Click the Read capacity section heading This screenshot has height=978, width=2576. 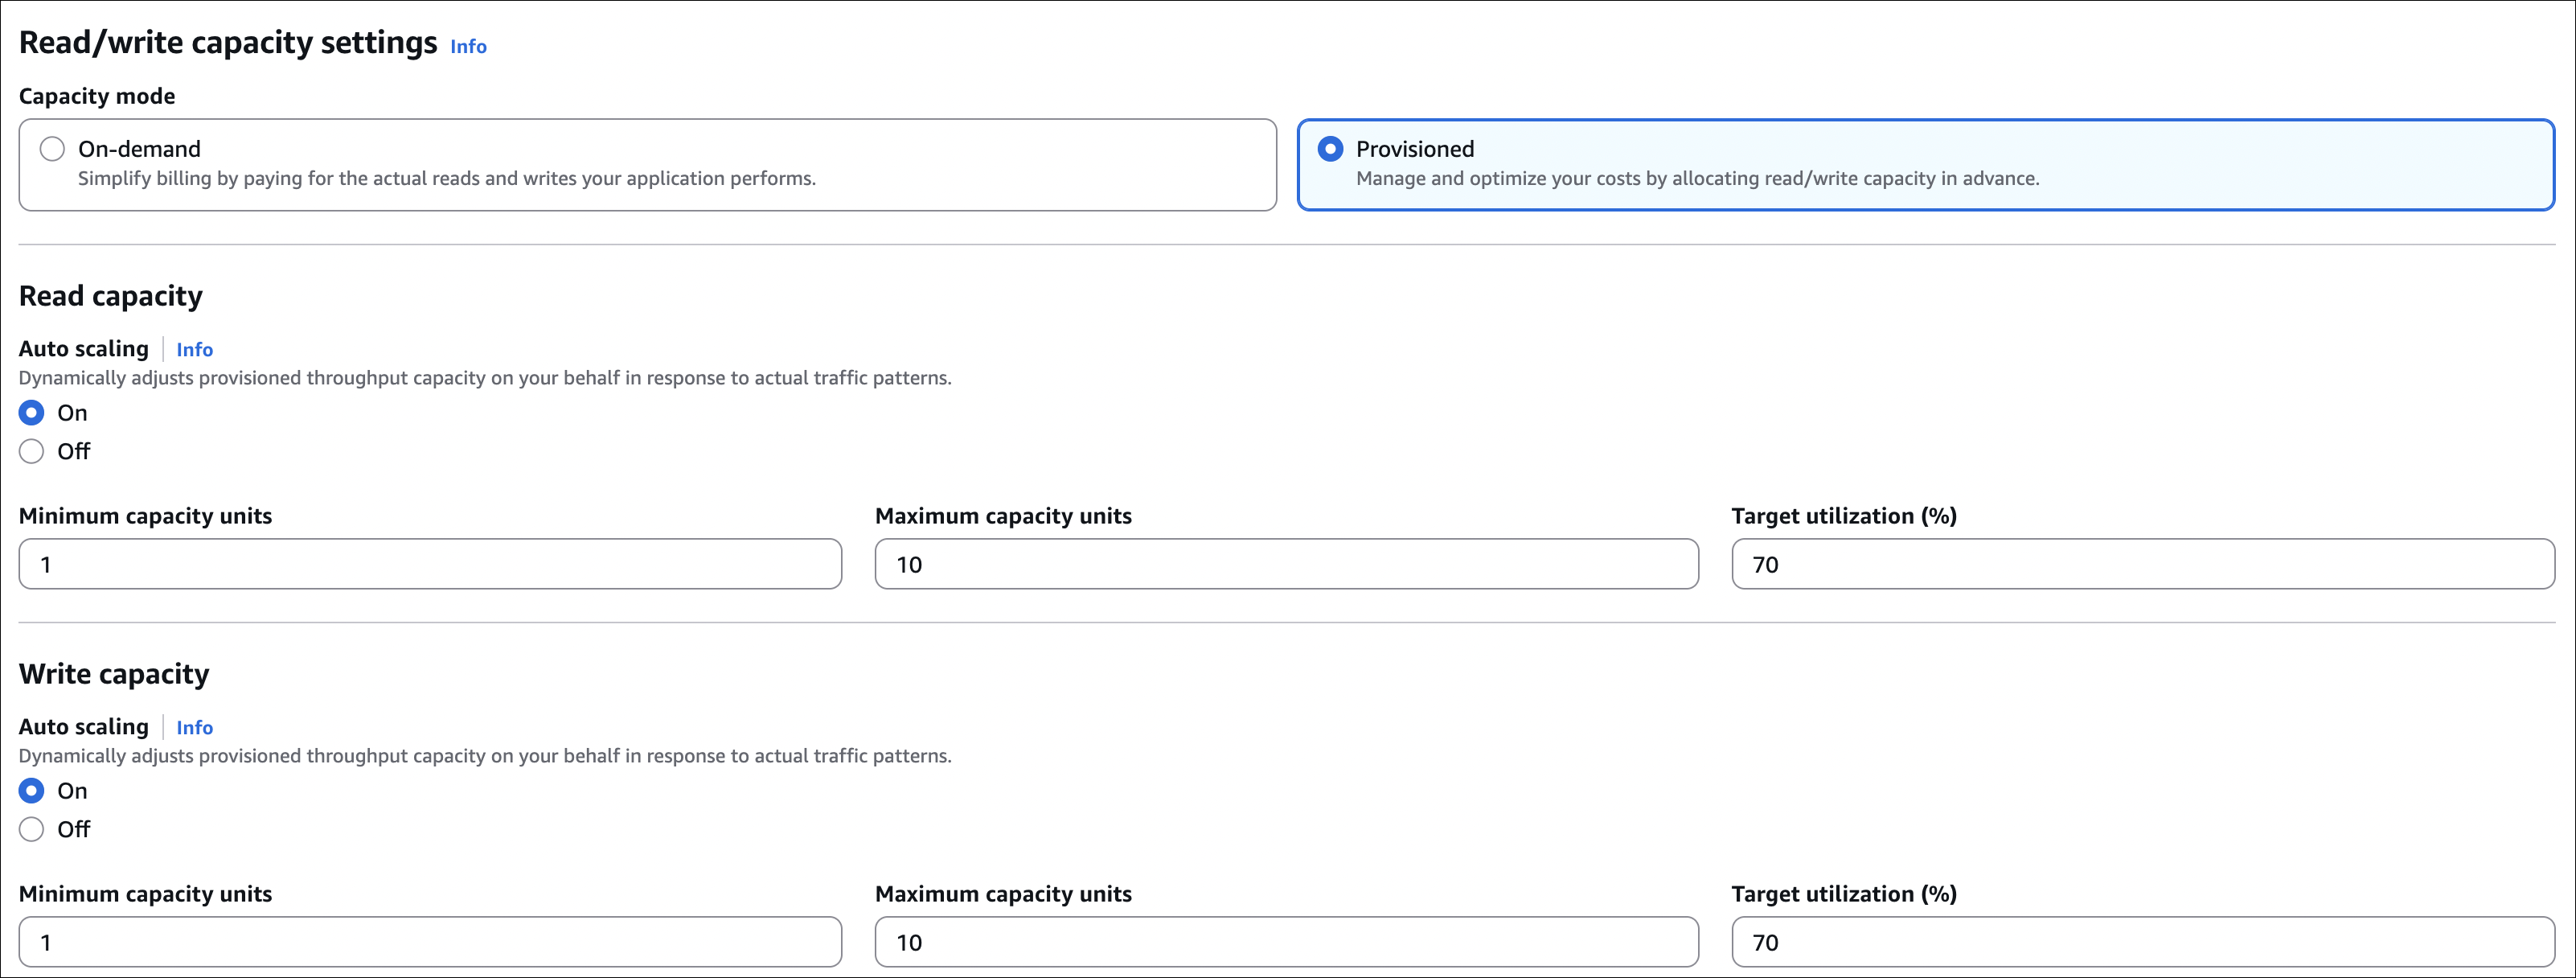pos(110,295)
